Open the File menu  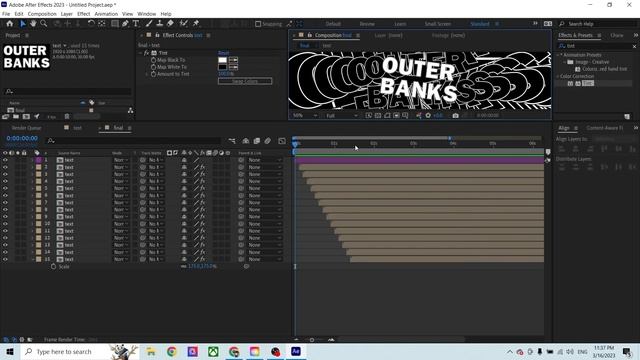click(x=6, y=14)
